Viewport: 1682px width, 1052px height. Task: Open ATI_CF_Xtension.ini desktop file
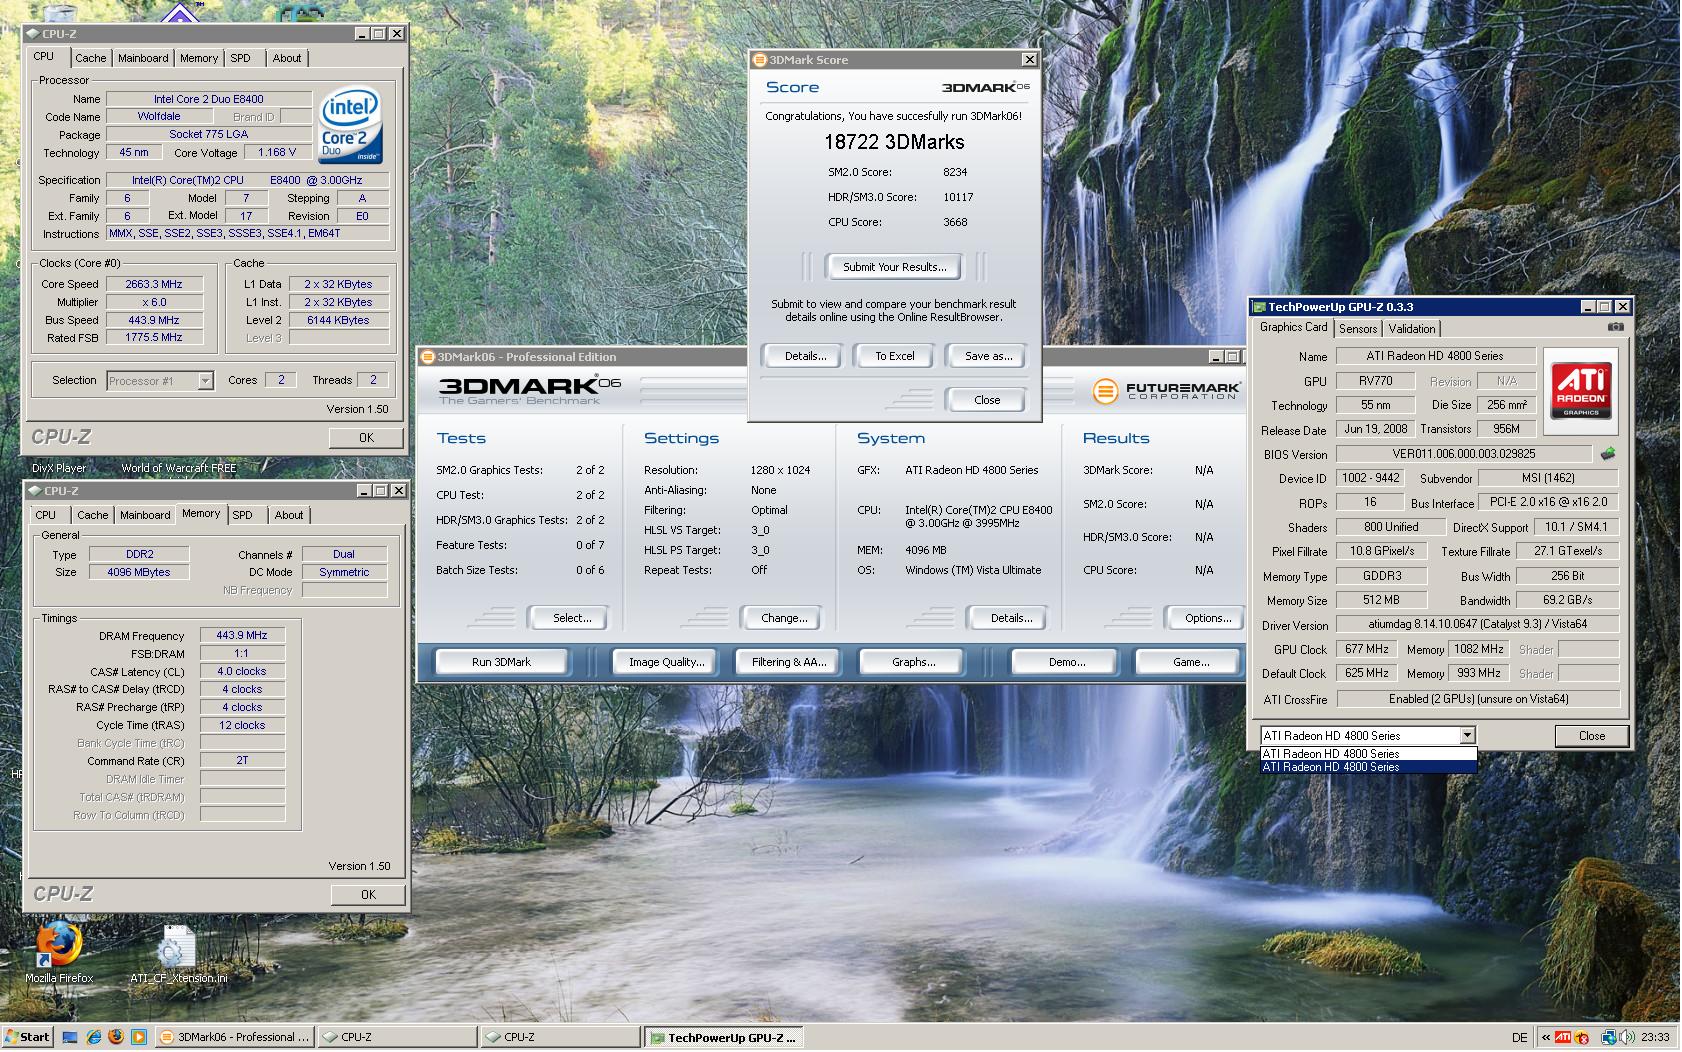pyautogui.click(x=179, y=951)
